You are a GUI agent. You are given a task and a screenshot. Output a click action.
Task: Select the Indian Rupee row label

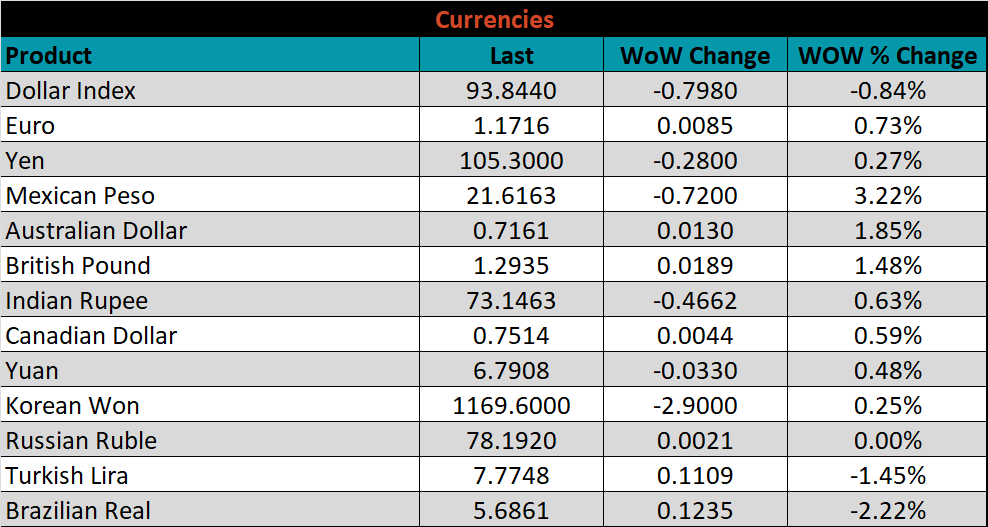point(76,301)
